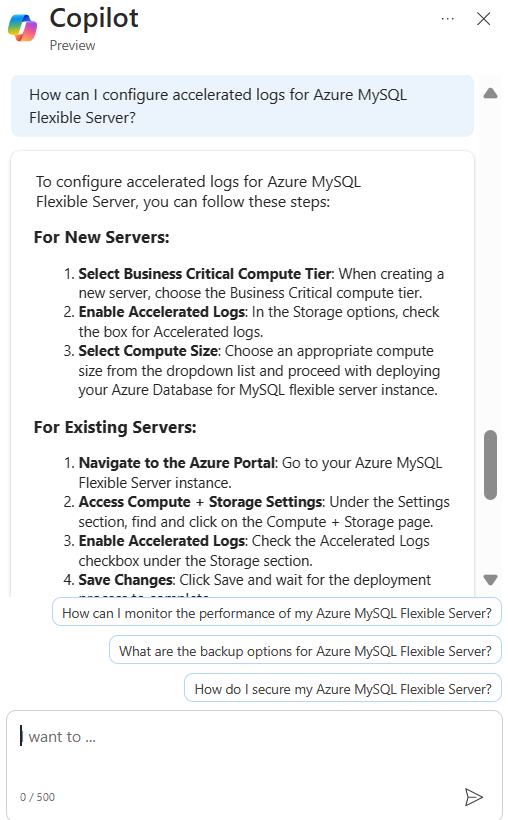Click the 'Navigate to the Azure Portal' step
508x820 pixels.
click(176, 463)
